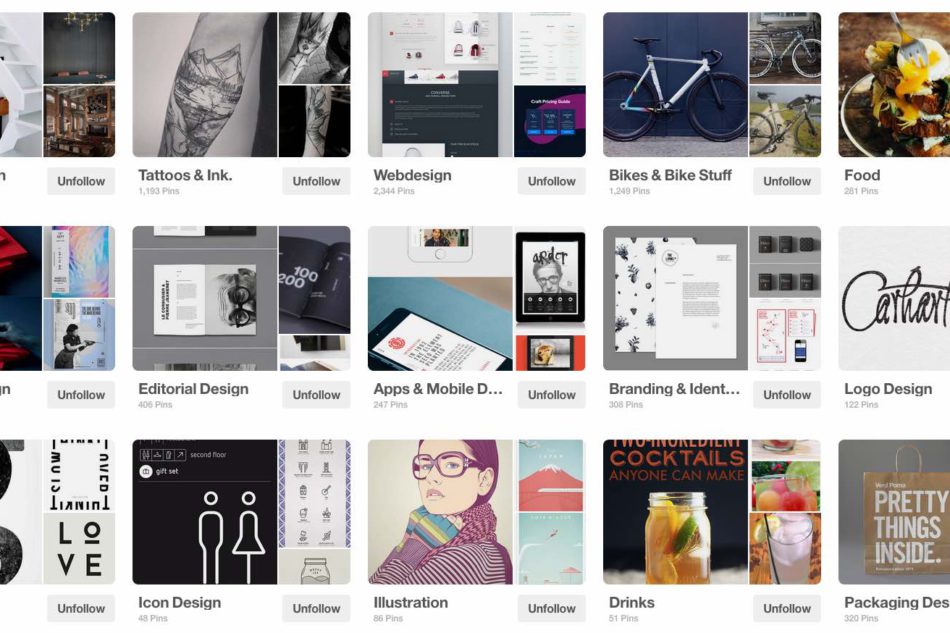
Task: Unfollow the Illustration board
Action: click(x=551, y=608)
